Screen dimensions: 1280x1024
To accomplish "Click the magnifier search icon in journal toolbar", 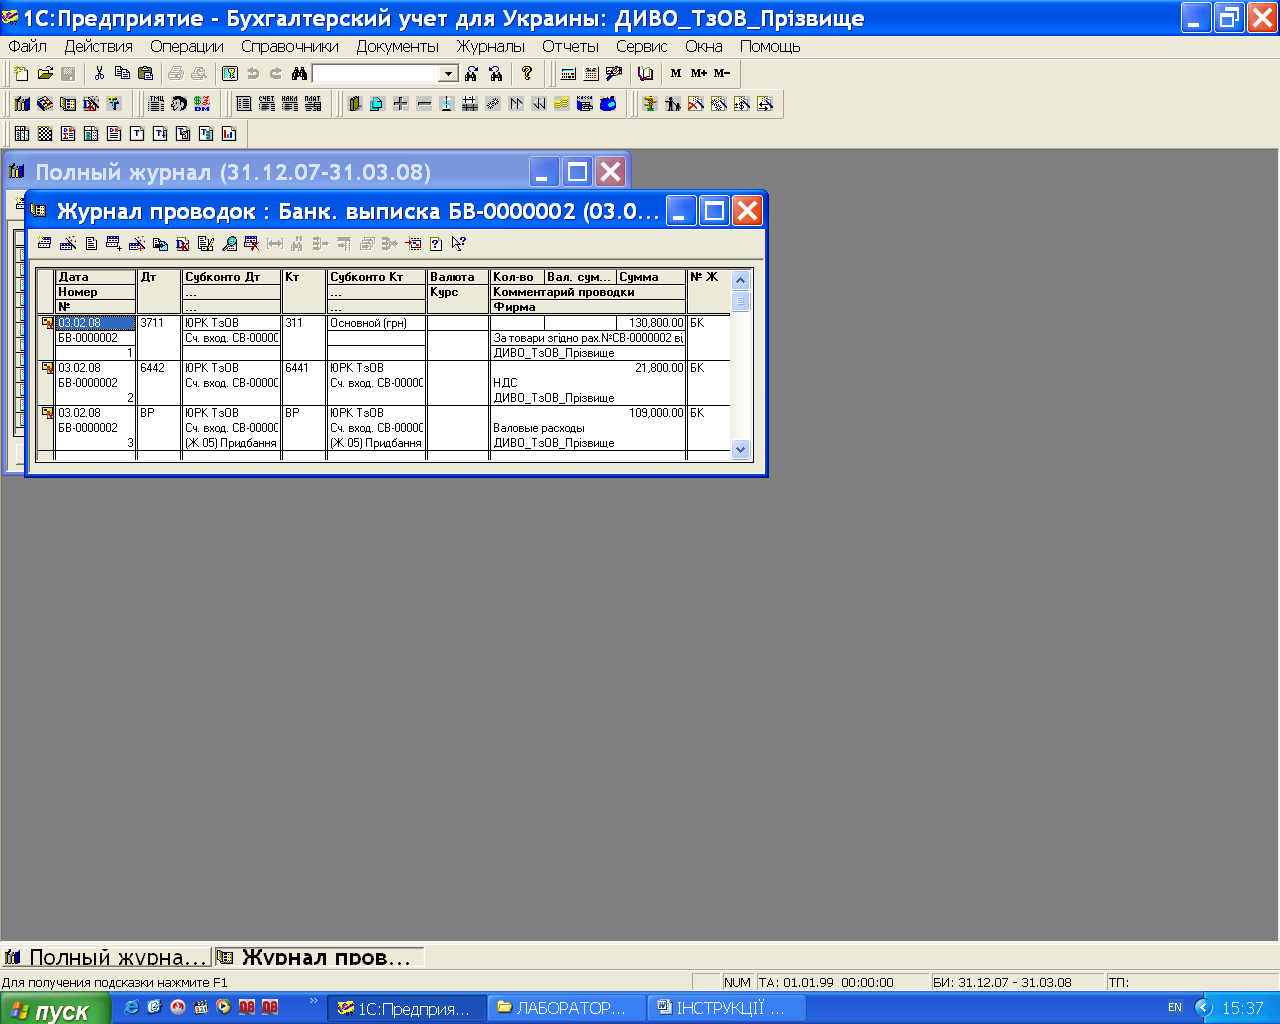I will coord(229,243).
